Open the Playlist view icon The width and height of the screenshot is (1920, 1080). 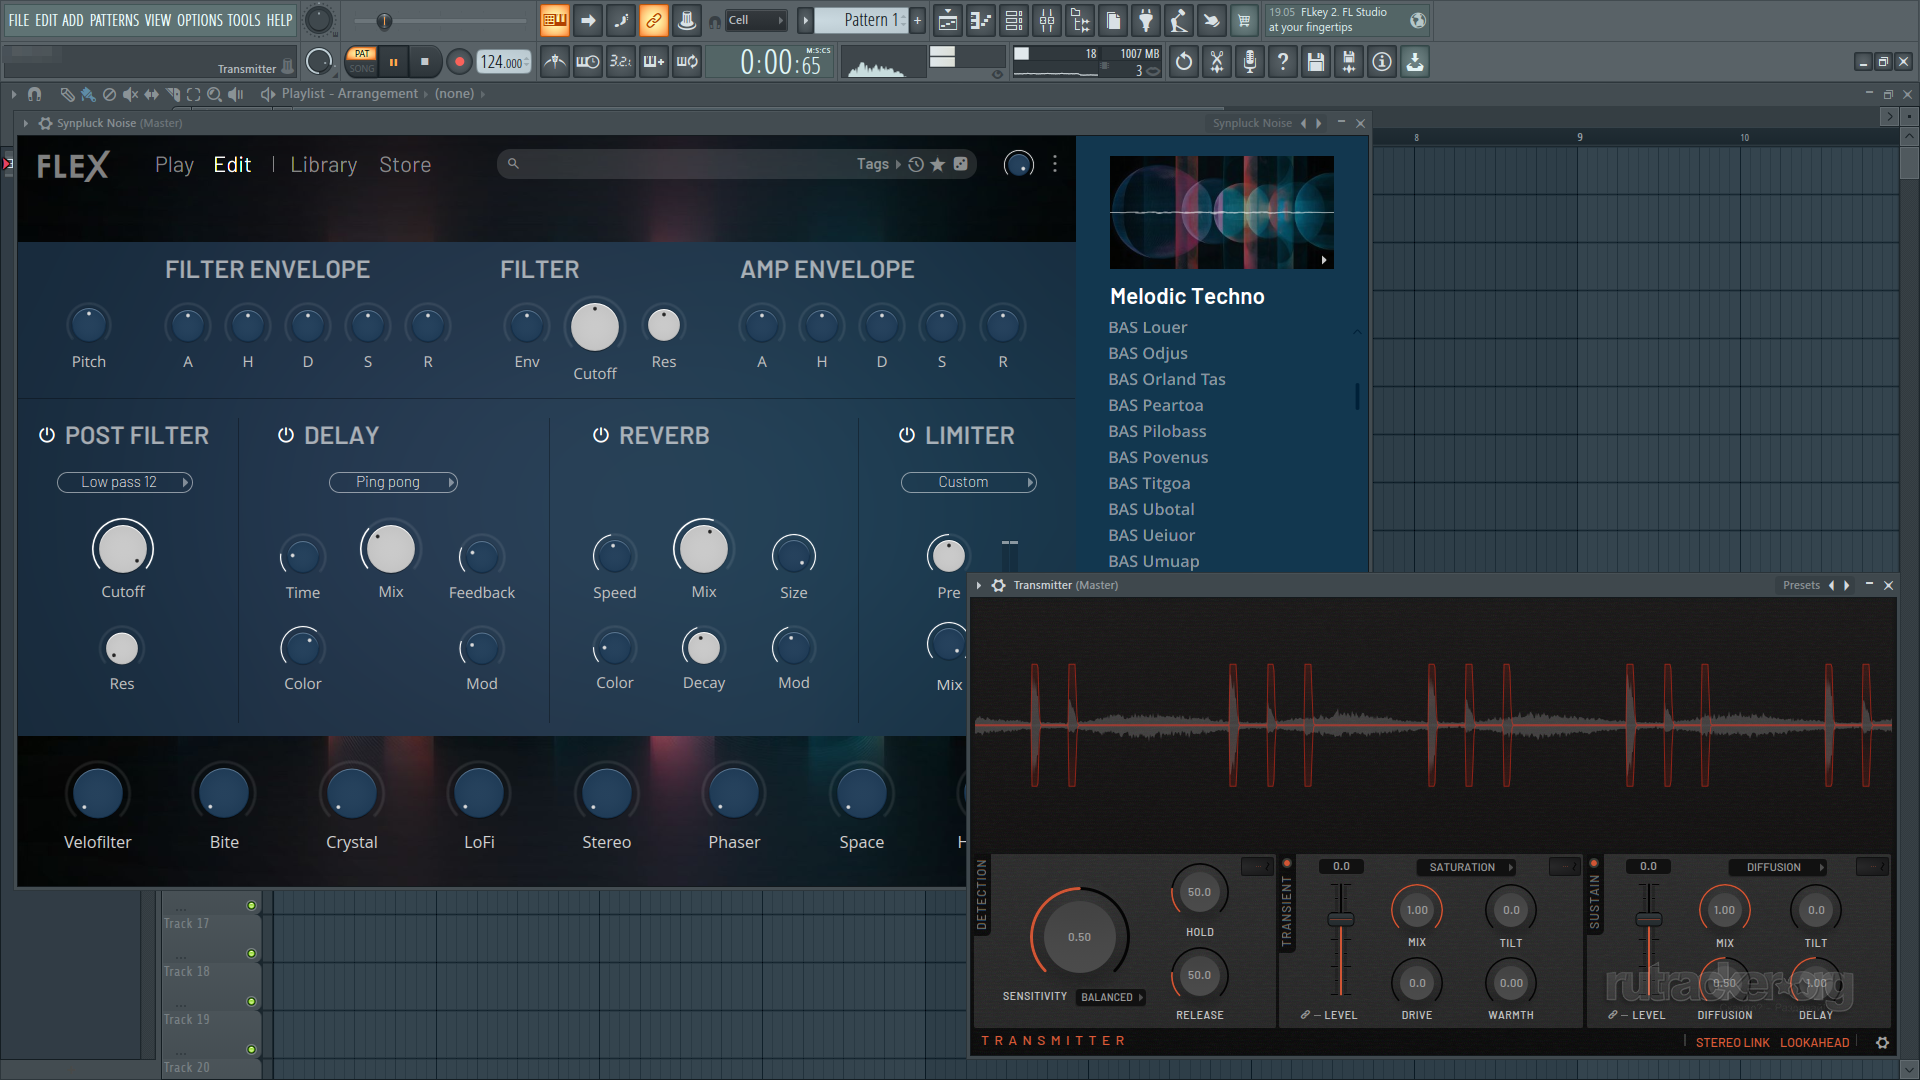point(948,20)
